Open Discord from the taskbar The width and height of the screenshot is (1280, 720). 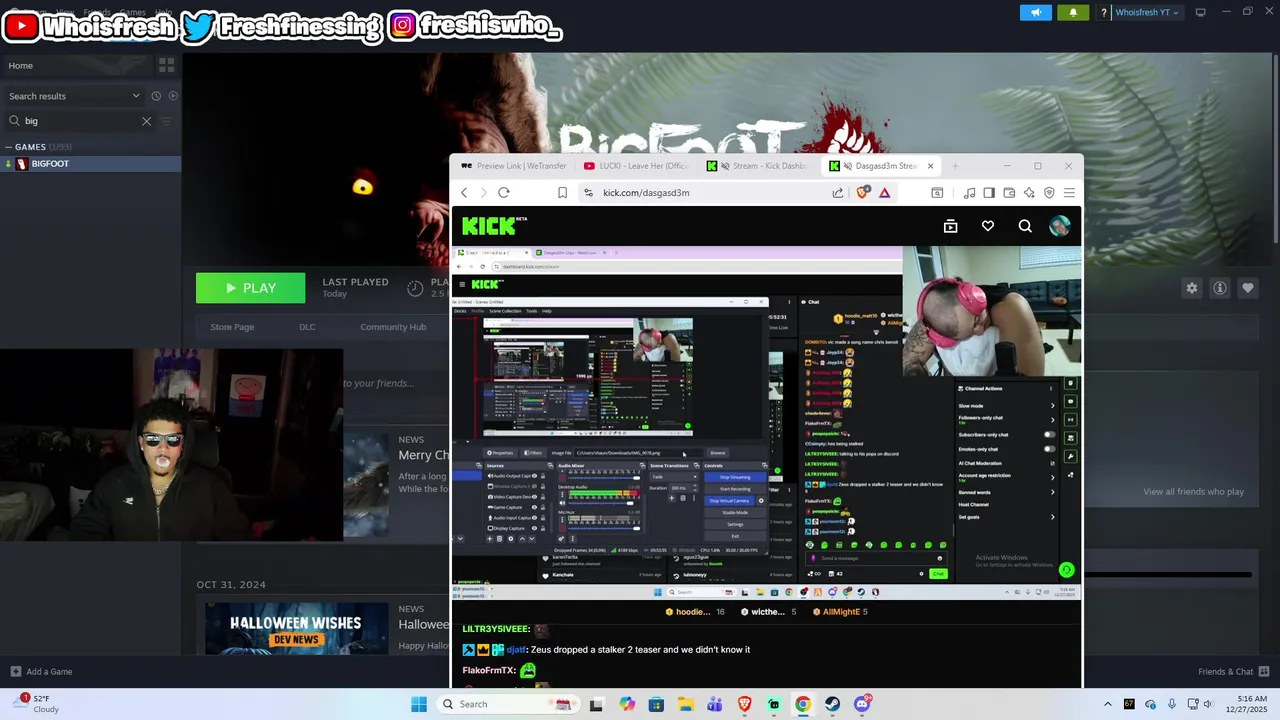(x=862, y=704)
